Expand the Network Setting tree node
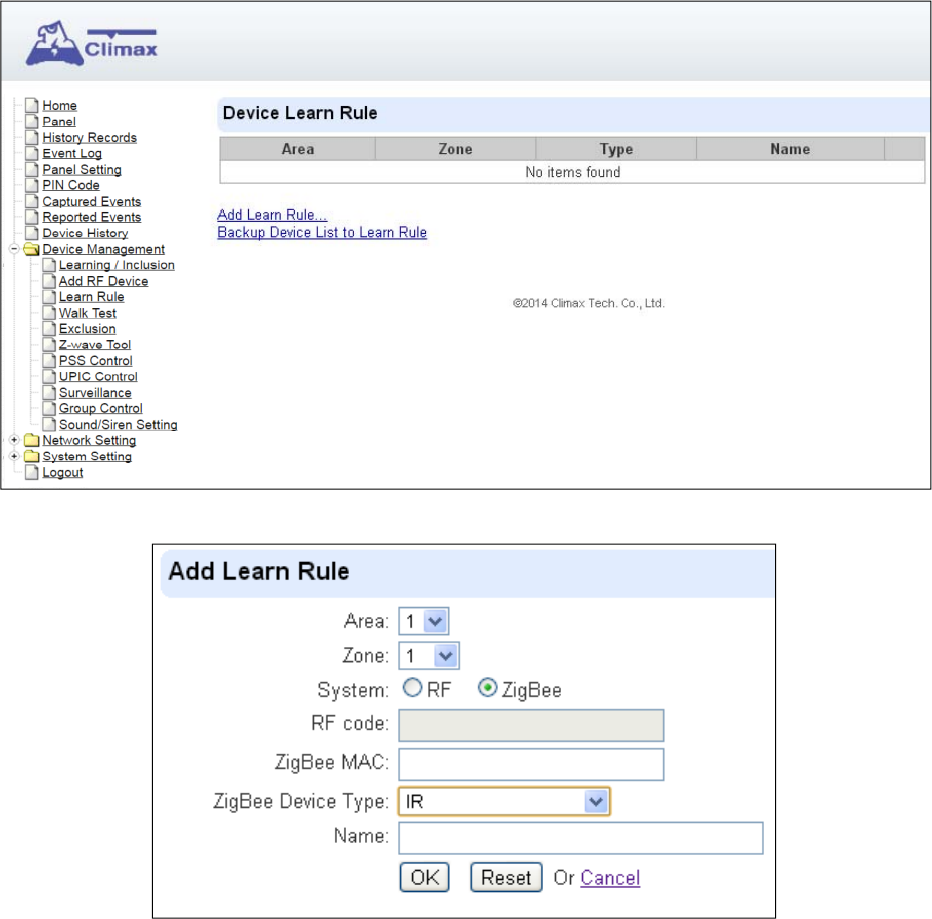 [14, 440]
